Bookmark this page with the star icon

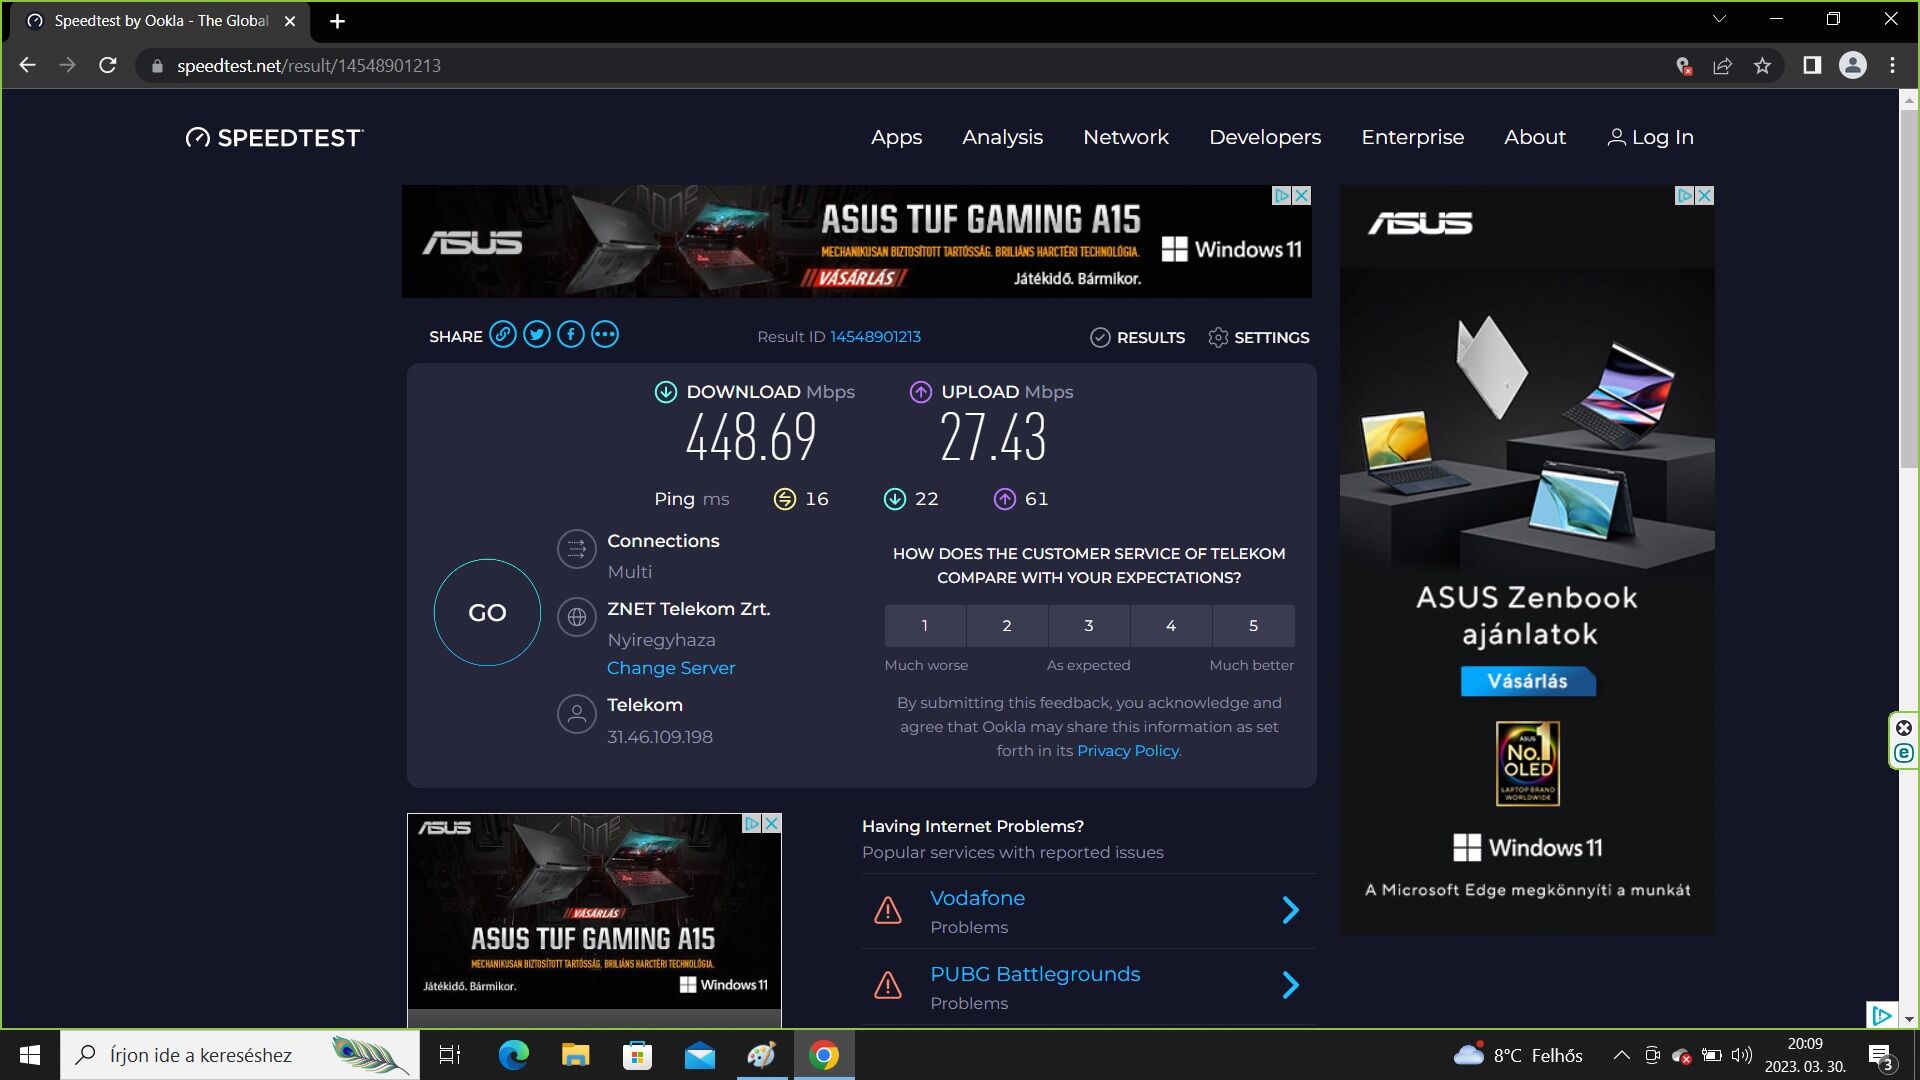[1762, 66]
